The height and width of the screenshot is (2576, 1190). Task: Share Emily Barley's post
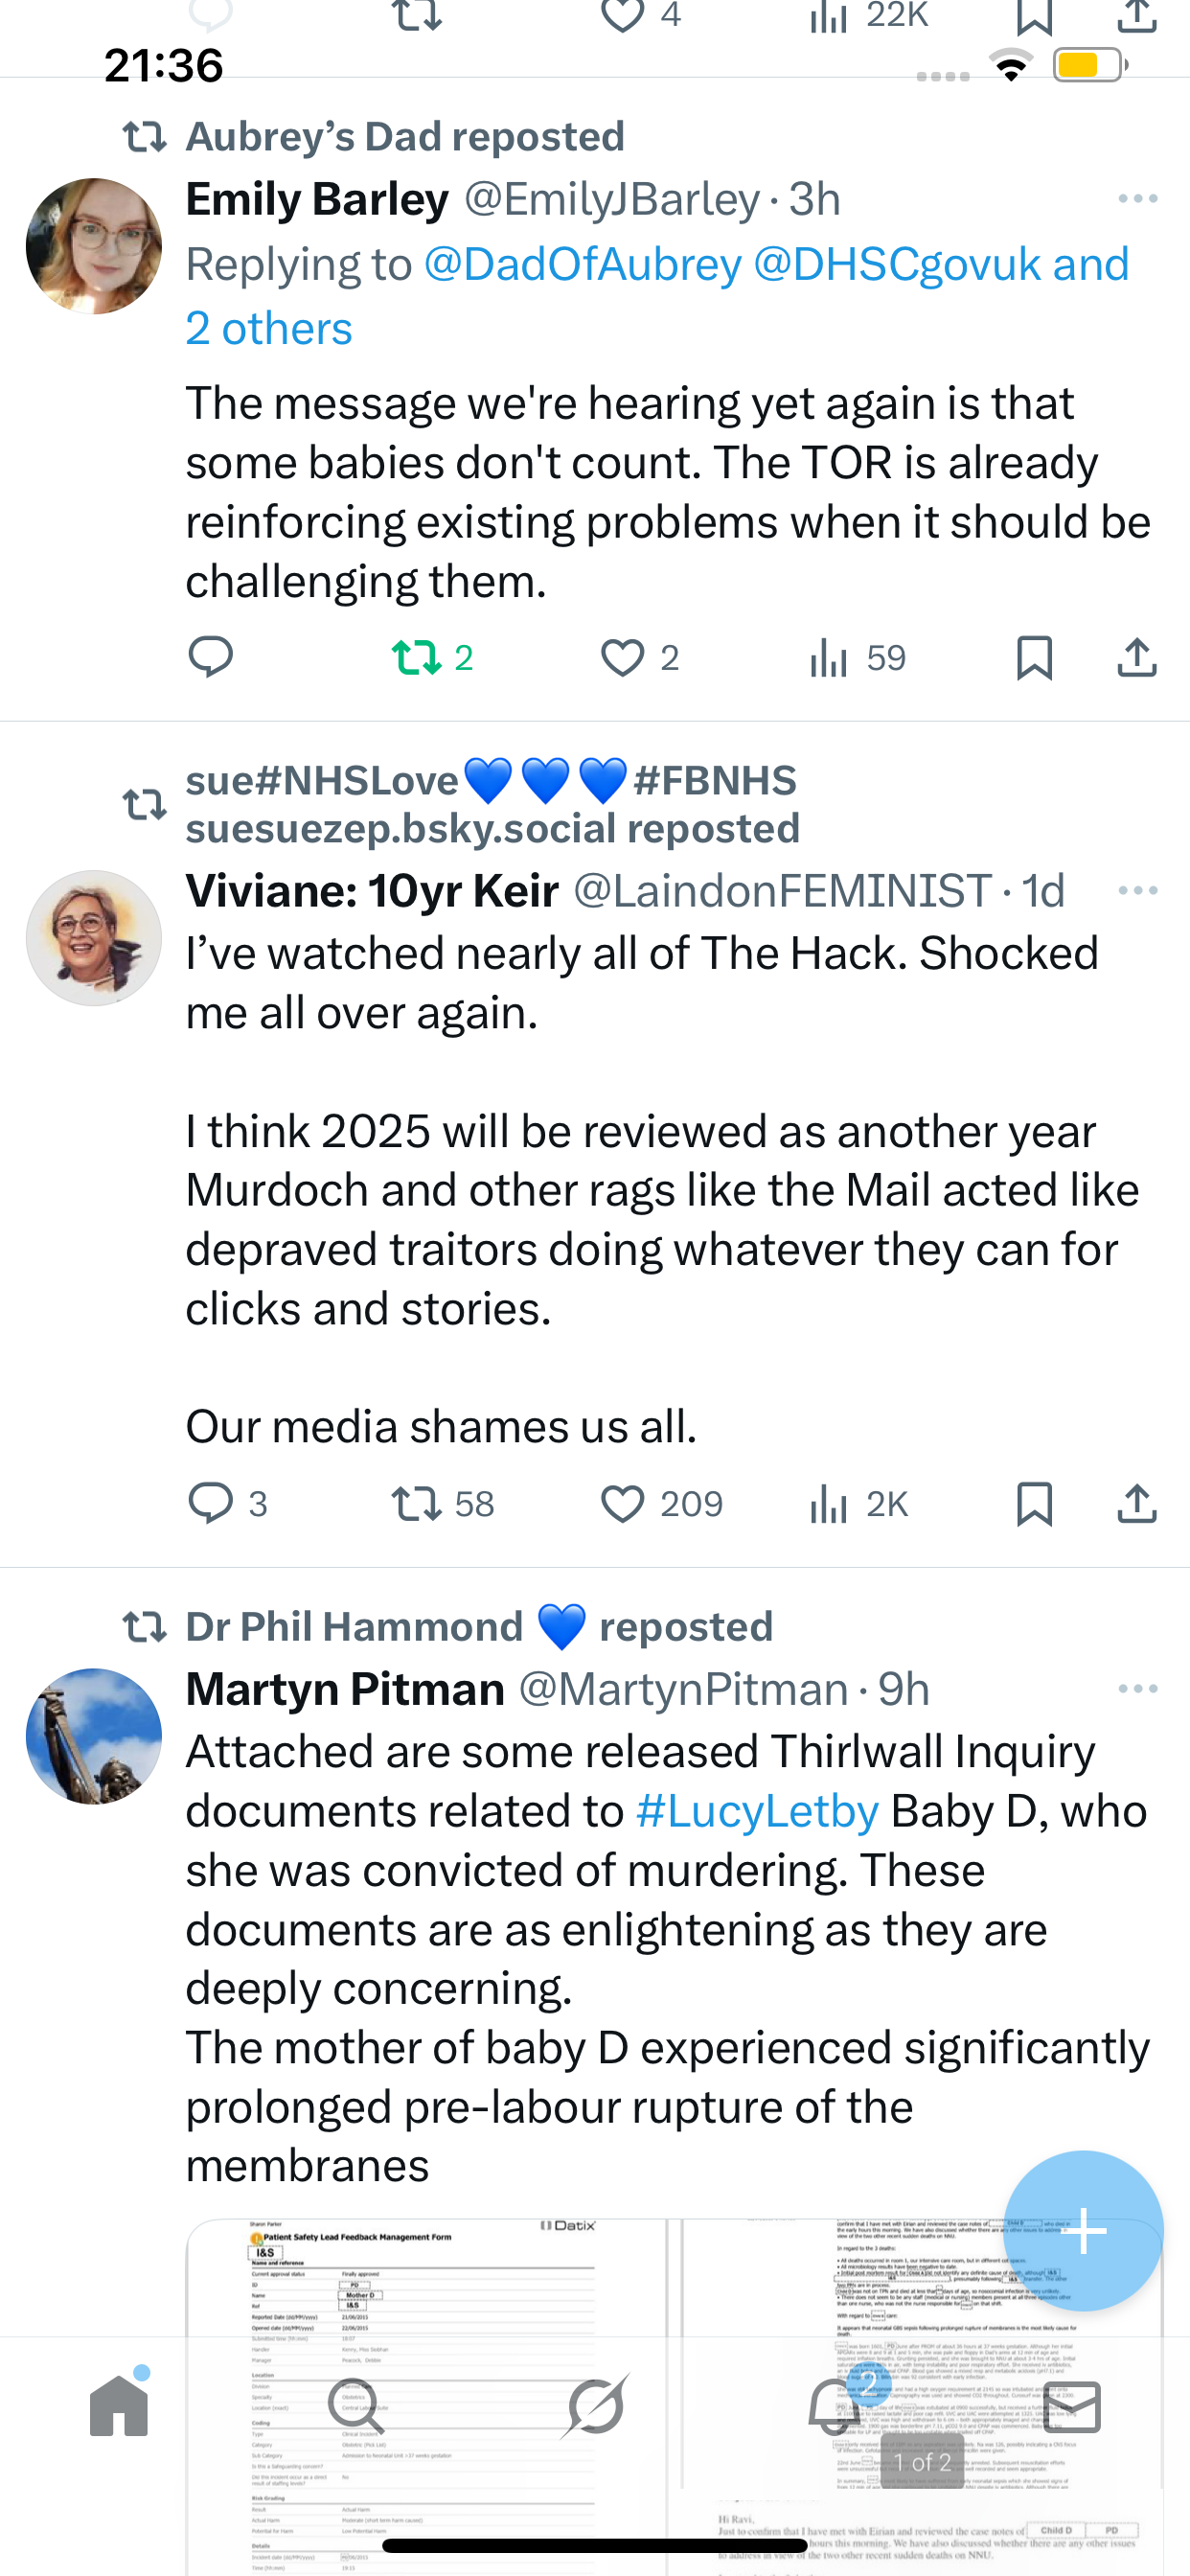pos(1137,658)
